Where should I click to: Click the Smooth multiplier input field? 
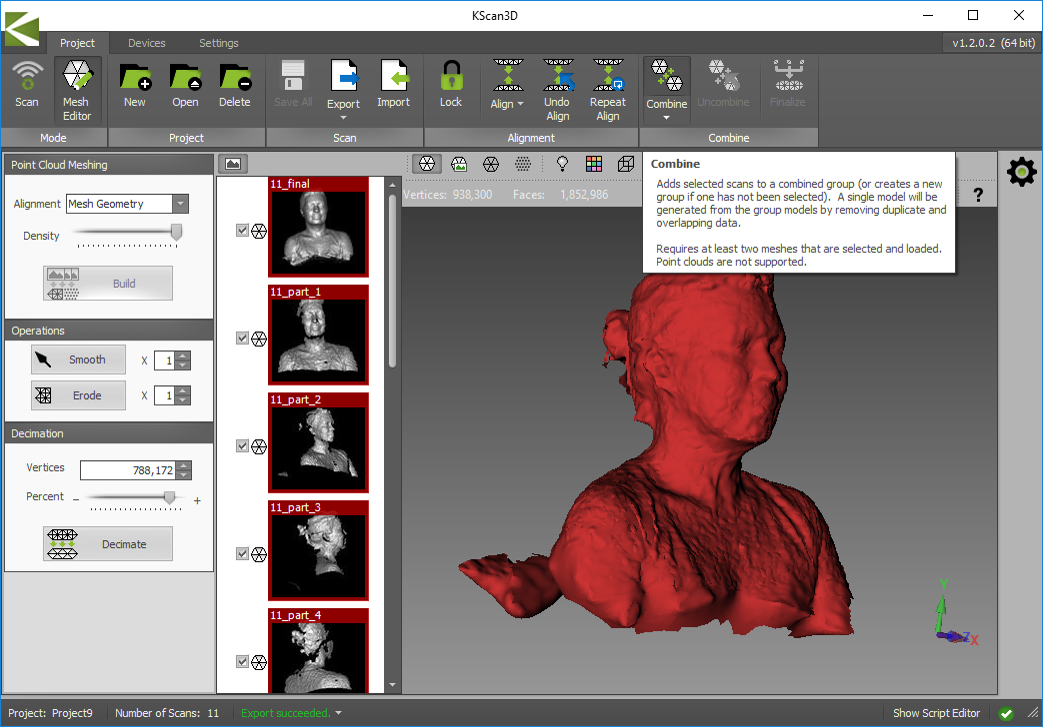click(165, 361)
